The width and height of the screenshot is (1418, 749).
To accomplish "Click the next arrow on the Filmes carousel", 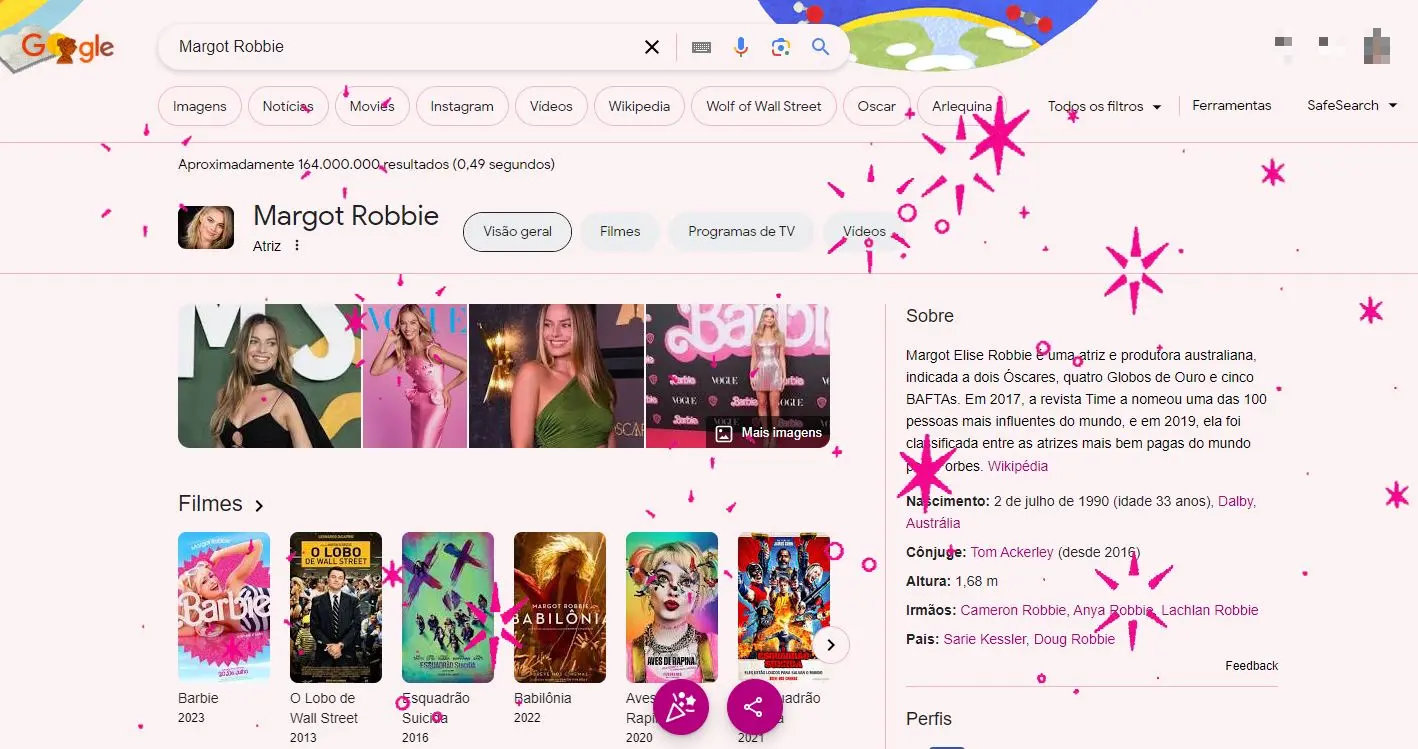I will pyautogui.click(x=830, y=645).
